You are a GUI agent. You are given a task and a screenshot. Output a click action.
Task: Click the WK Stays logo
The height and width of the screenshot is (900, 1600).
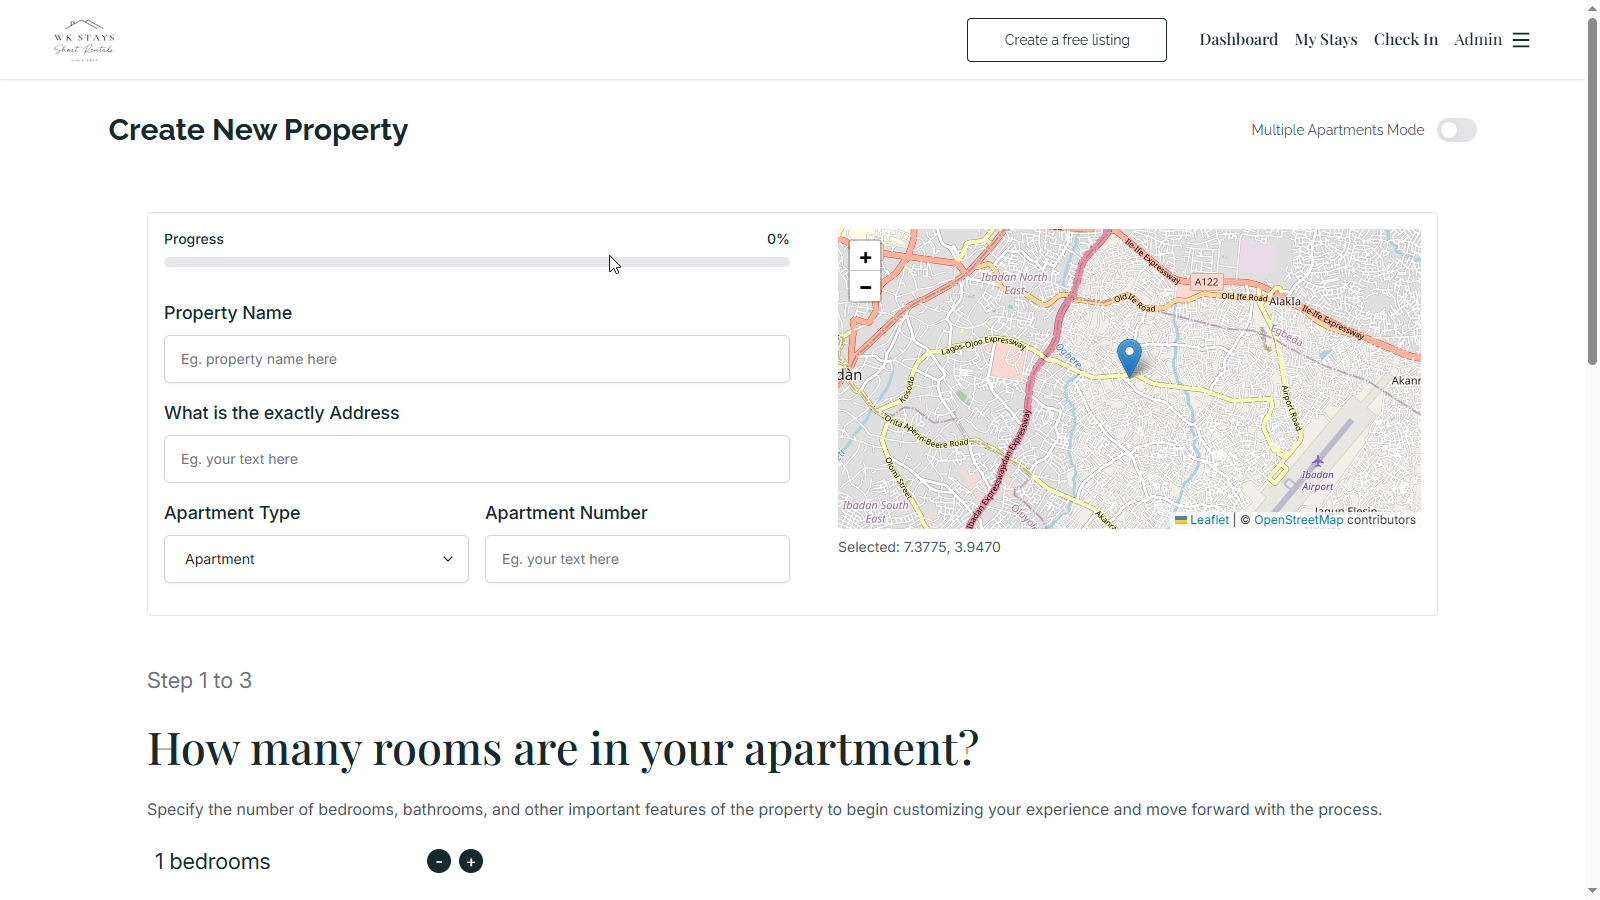84,40
